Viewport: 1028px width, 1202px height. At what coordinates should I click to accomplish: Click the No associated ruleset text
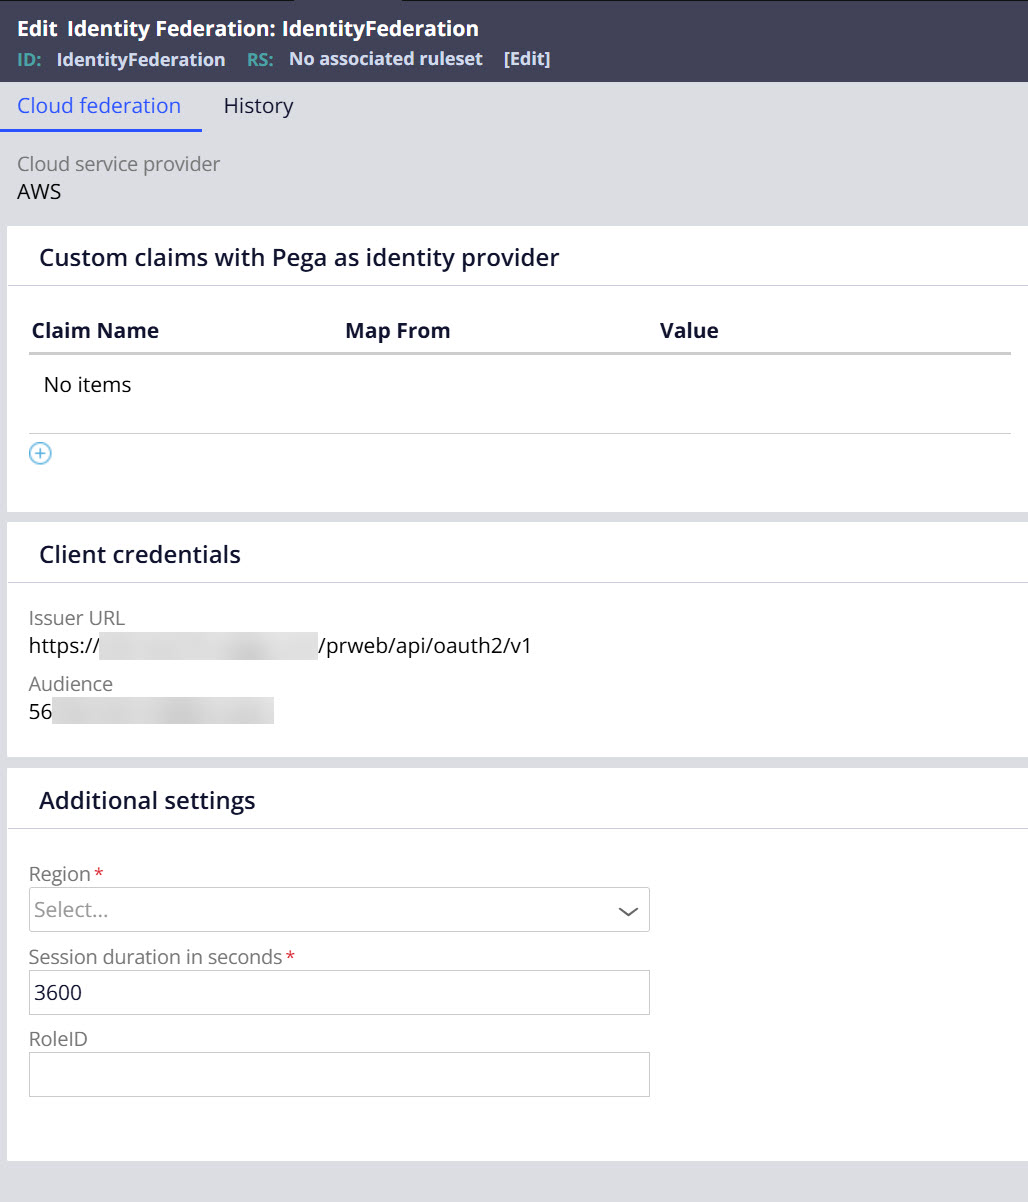385,59
